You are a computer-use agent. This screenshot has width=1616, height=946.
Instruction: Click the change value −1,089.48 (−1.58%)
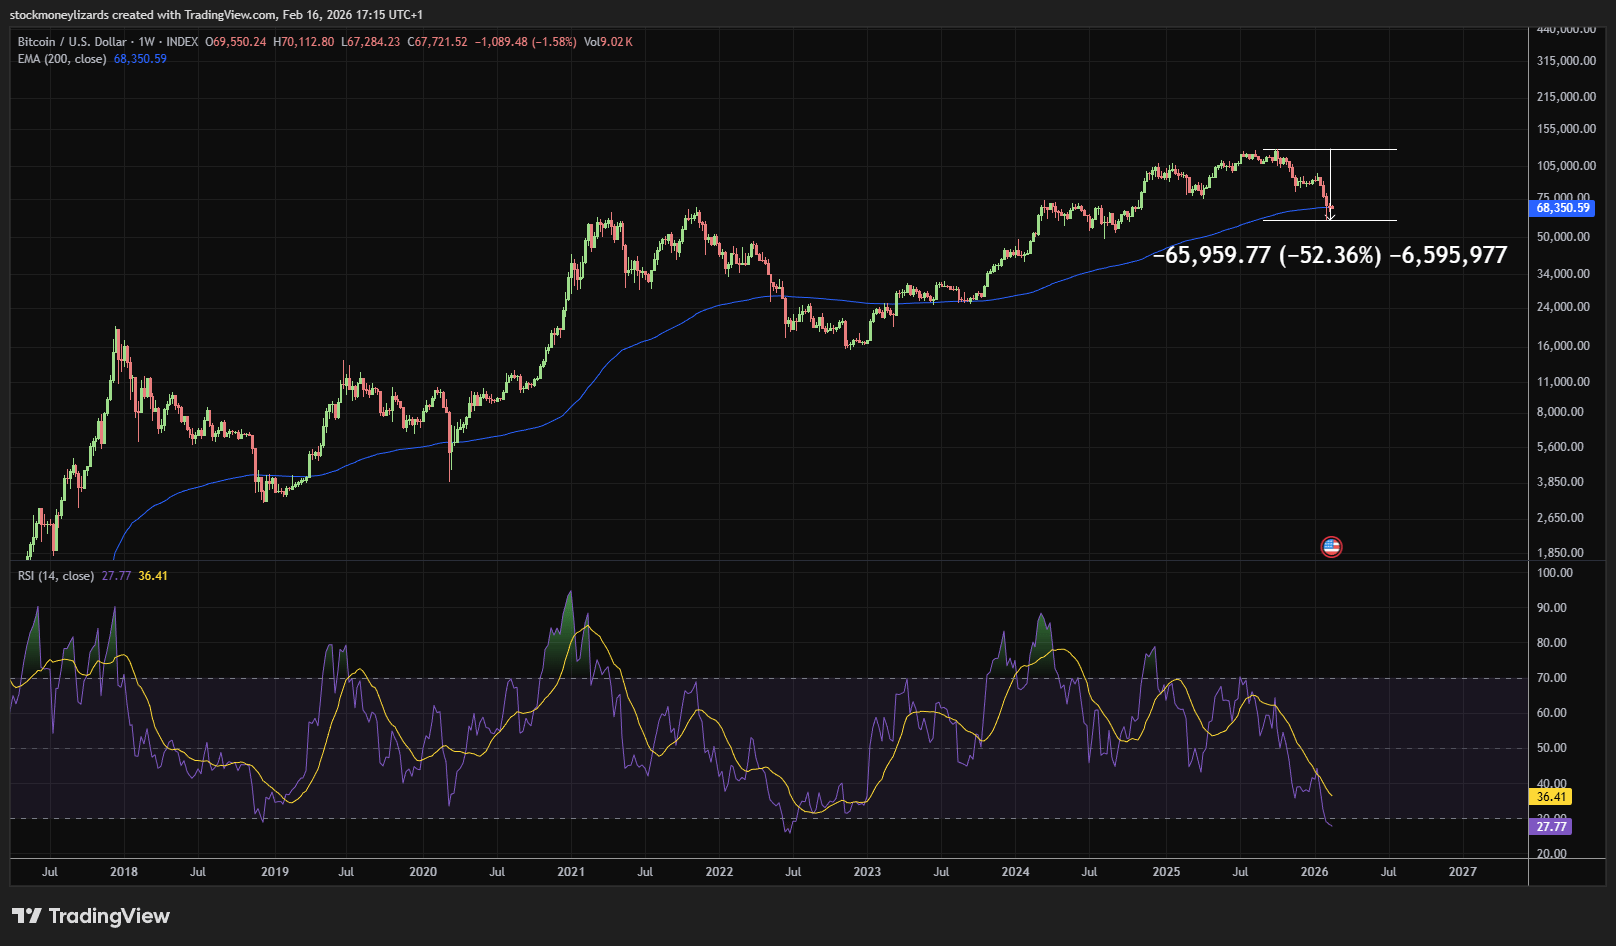525,42
